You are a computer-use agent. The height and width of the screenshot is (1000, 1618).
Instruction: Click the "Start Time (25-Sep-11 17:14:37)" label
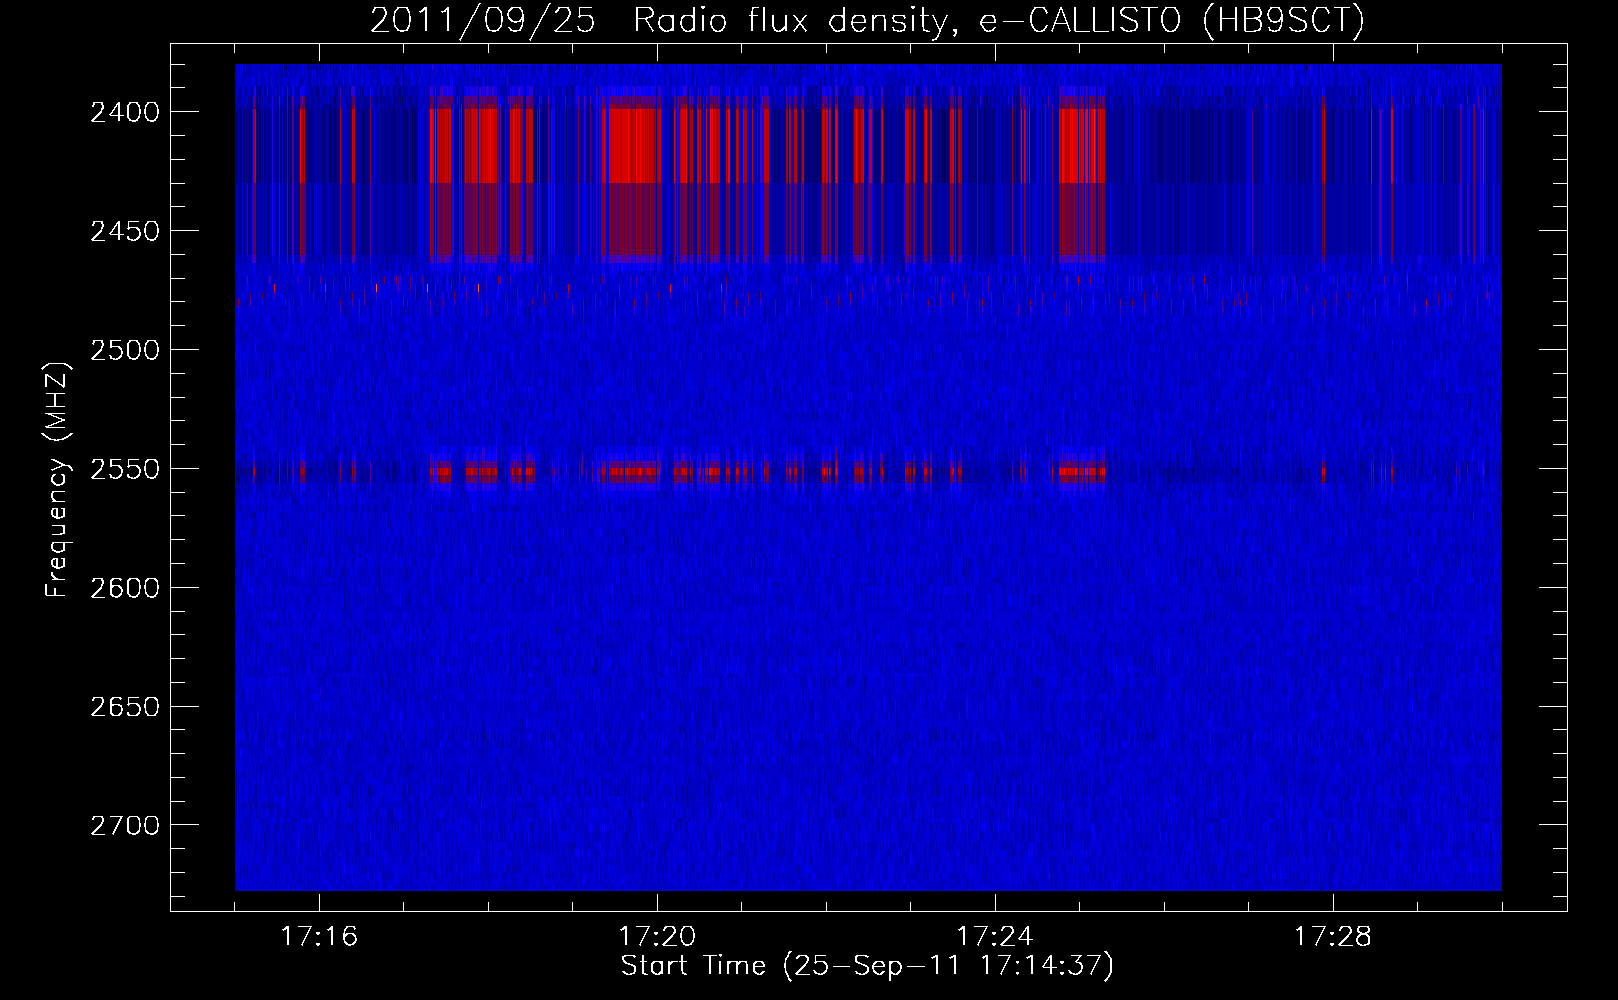click(867, 966)
